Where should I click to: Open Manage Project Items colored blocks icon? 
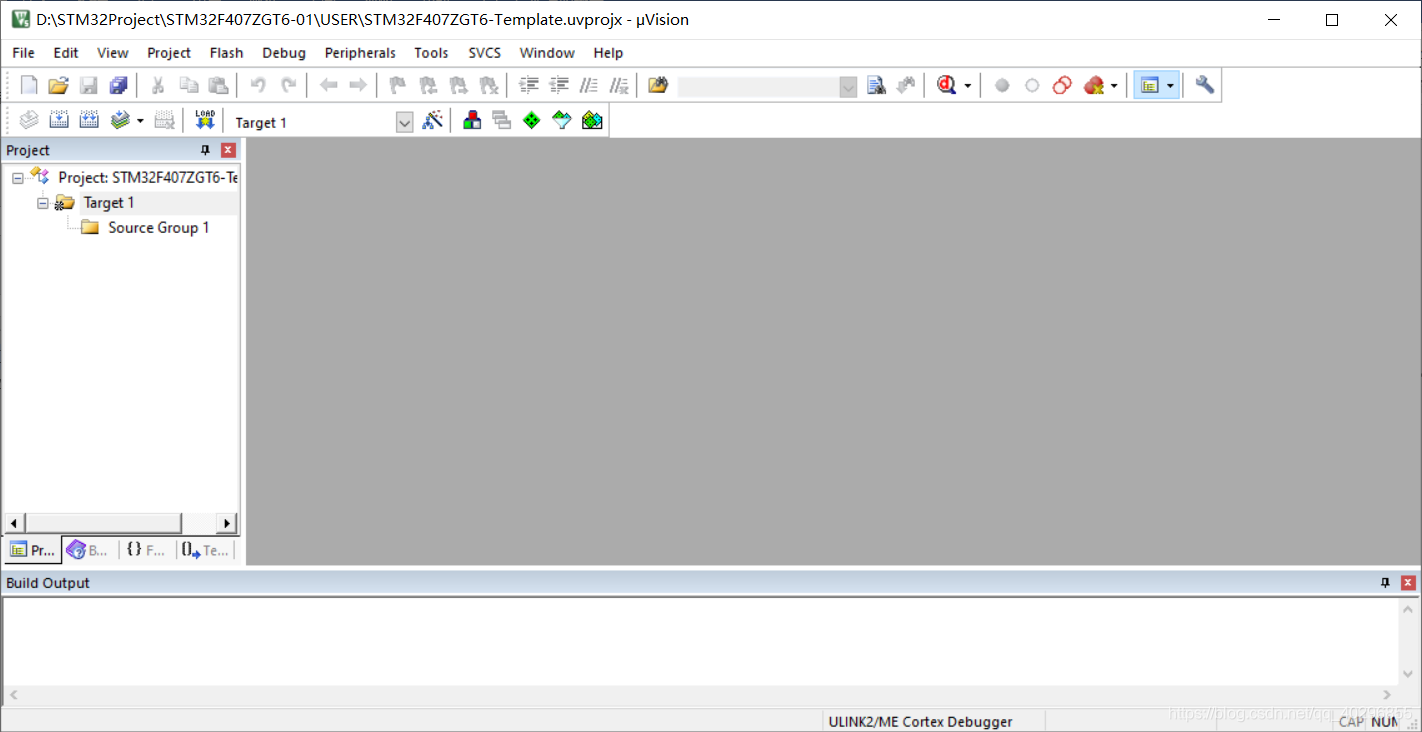click(473, 121)
